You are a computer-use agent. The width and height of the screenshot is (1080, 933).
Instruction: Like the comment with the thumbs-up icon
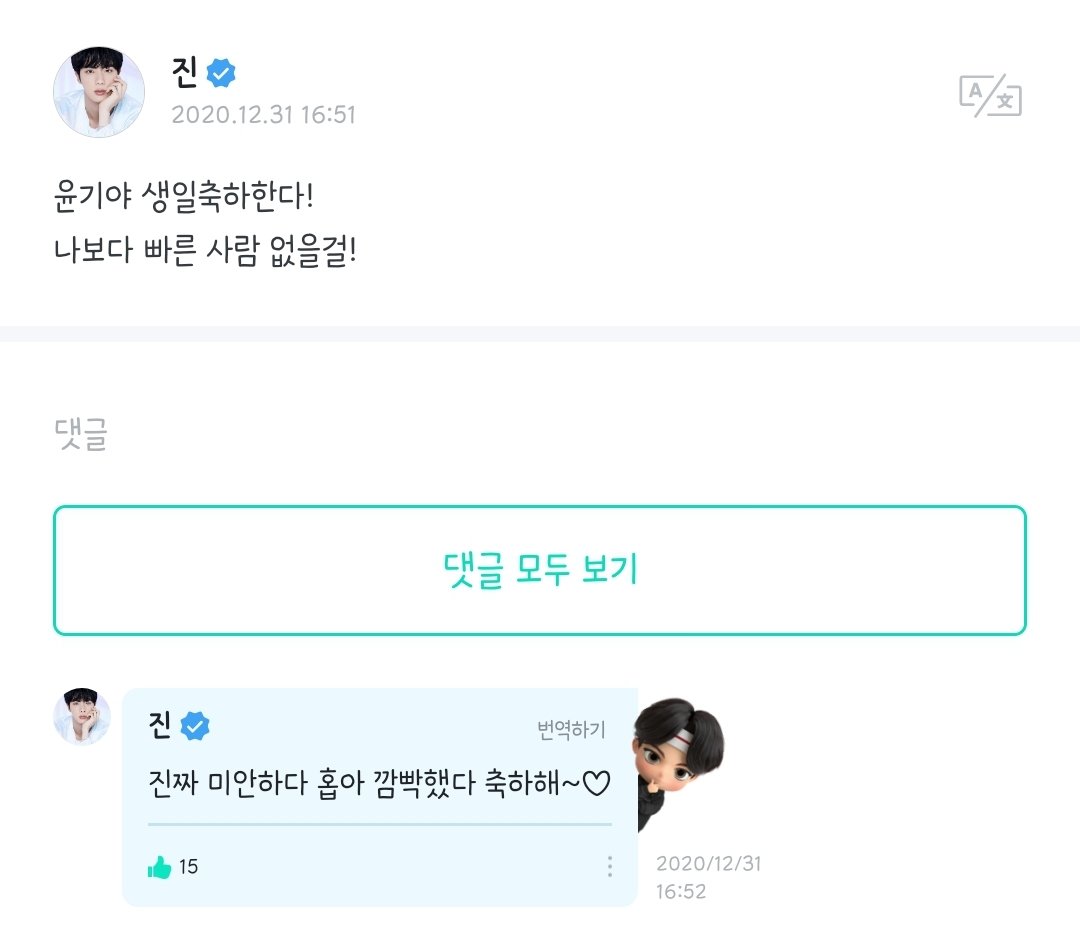coord(160,867)
